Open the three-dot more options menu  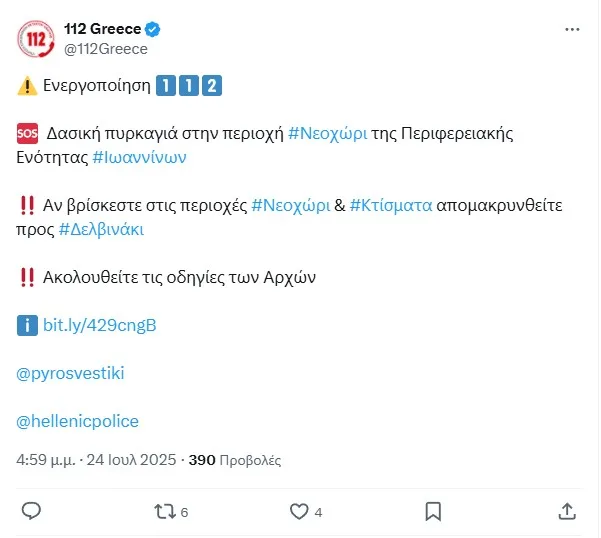[x=572, y=29]
